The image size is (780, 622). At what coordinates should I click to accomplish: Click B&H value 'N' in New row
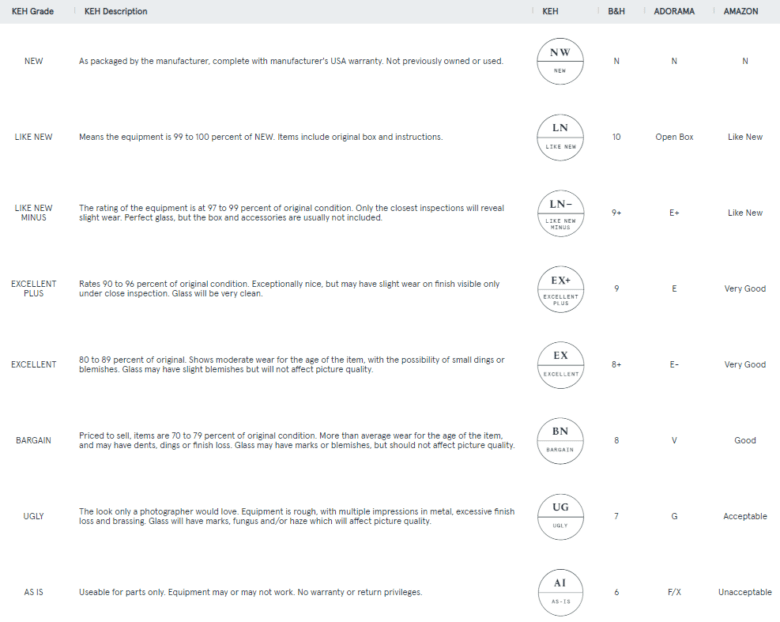tap(616, 61)
